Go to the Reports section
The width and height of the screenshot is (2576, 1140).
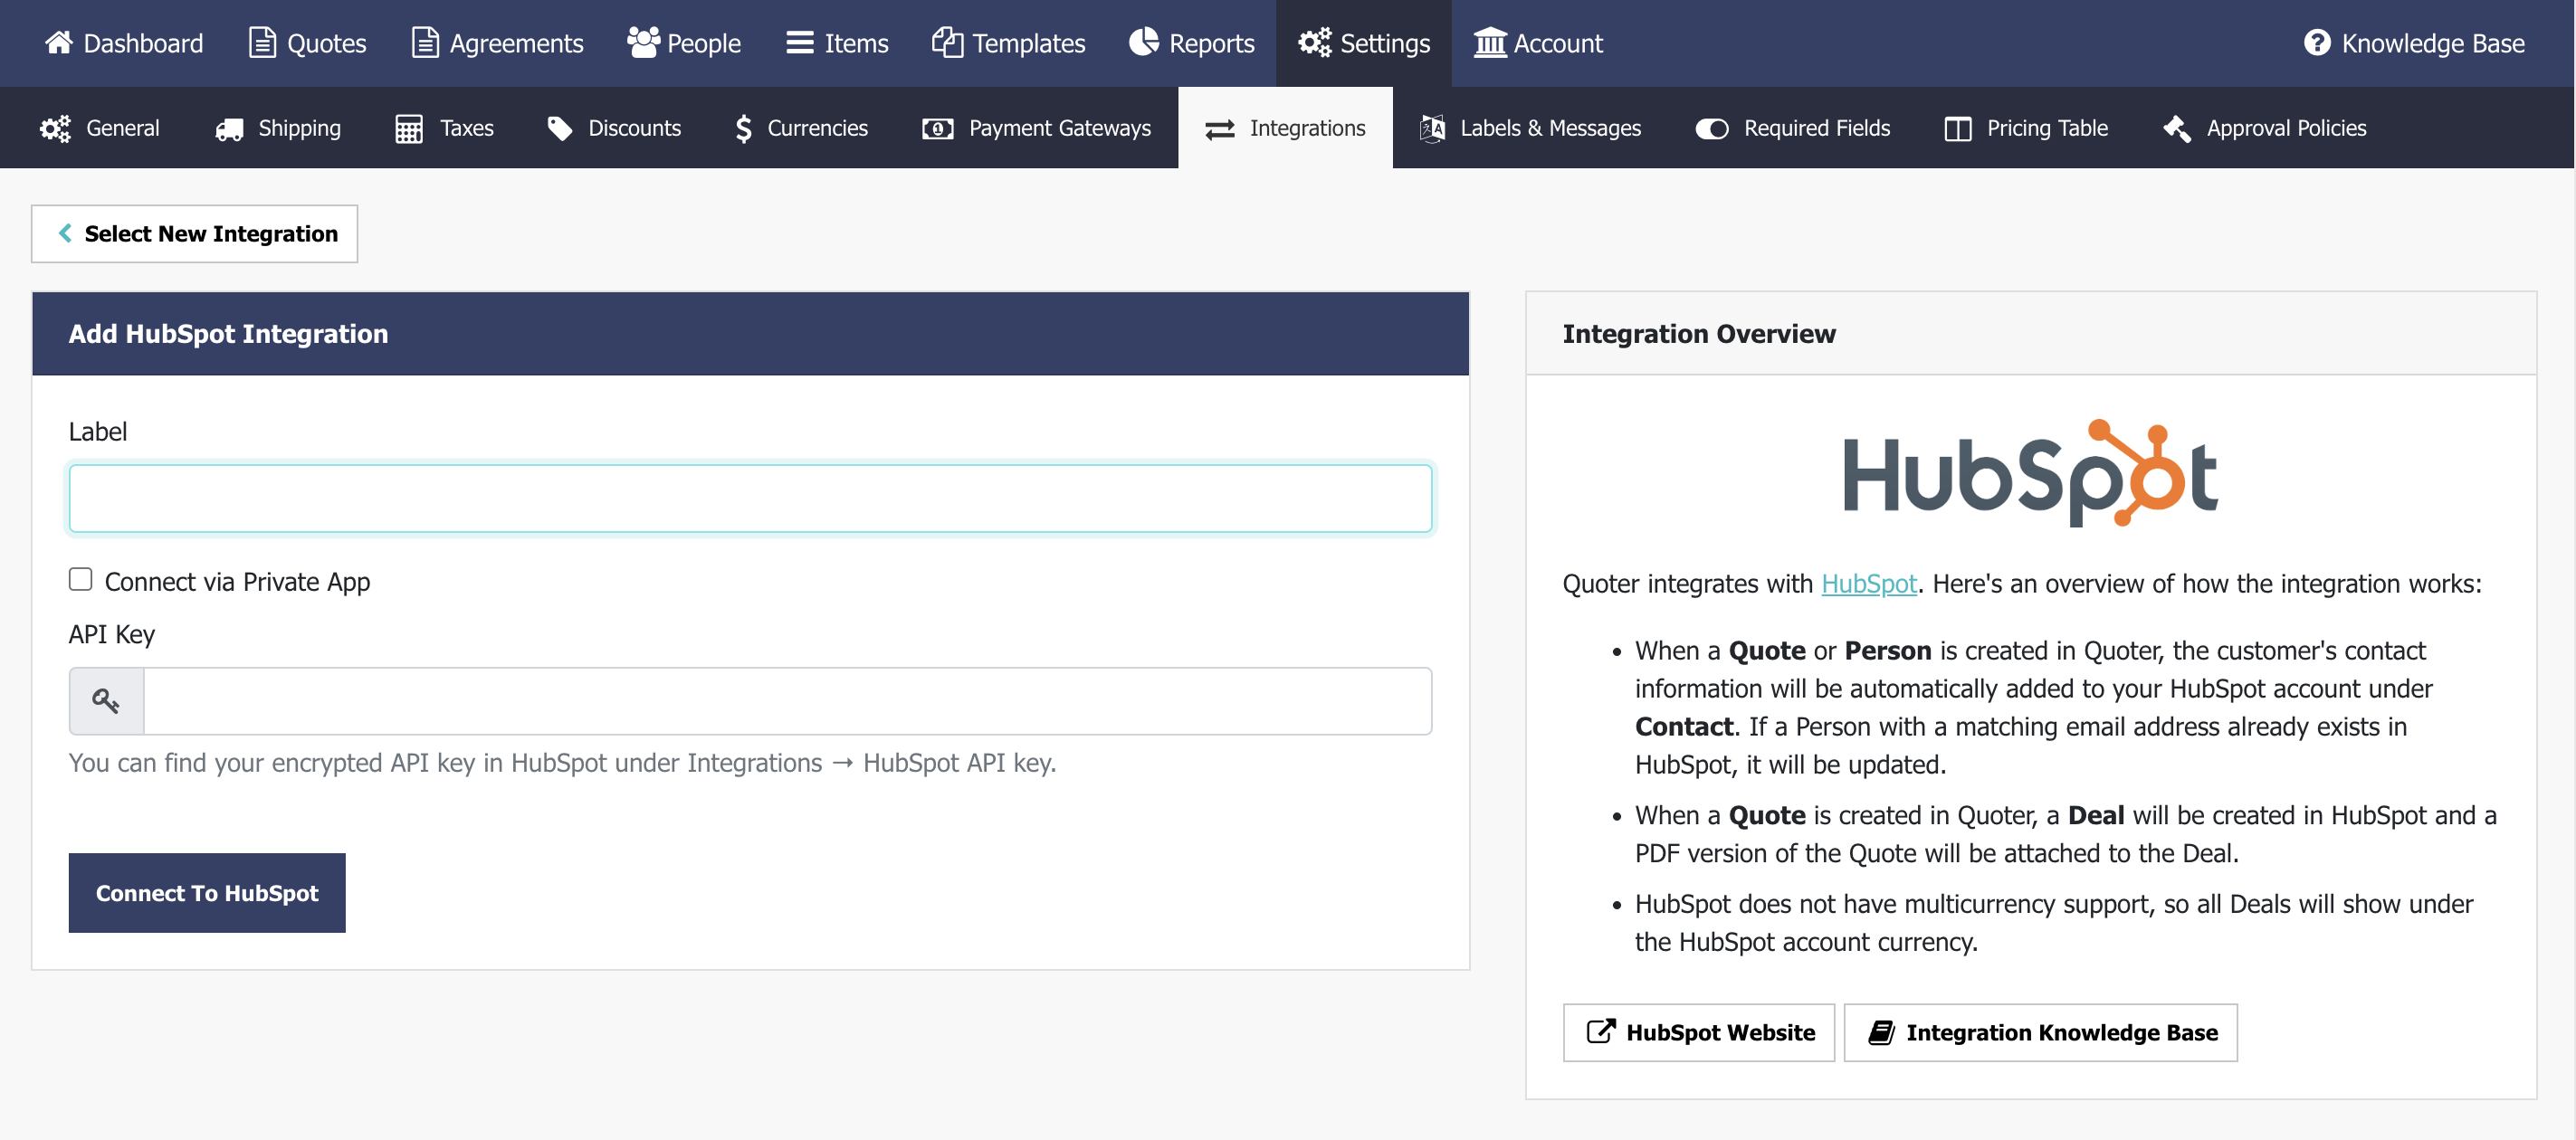tap(1191, 43)
